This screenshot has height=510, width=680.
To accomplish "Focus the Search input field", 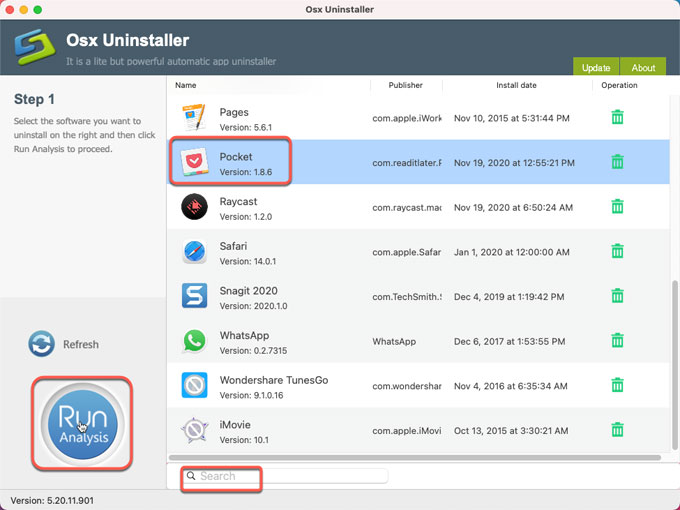I will [285, 476].
